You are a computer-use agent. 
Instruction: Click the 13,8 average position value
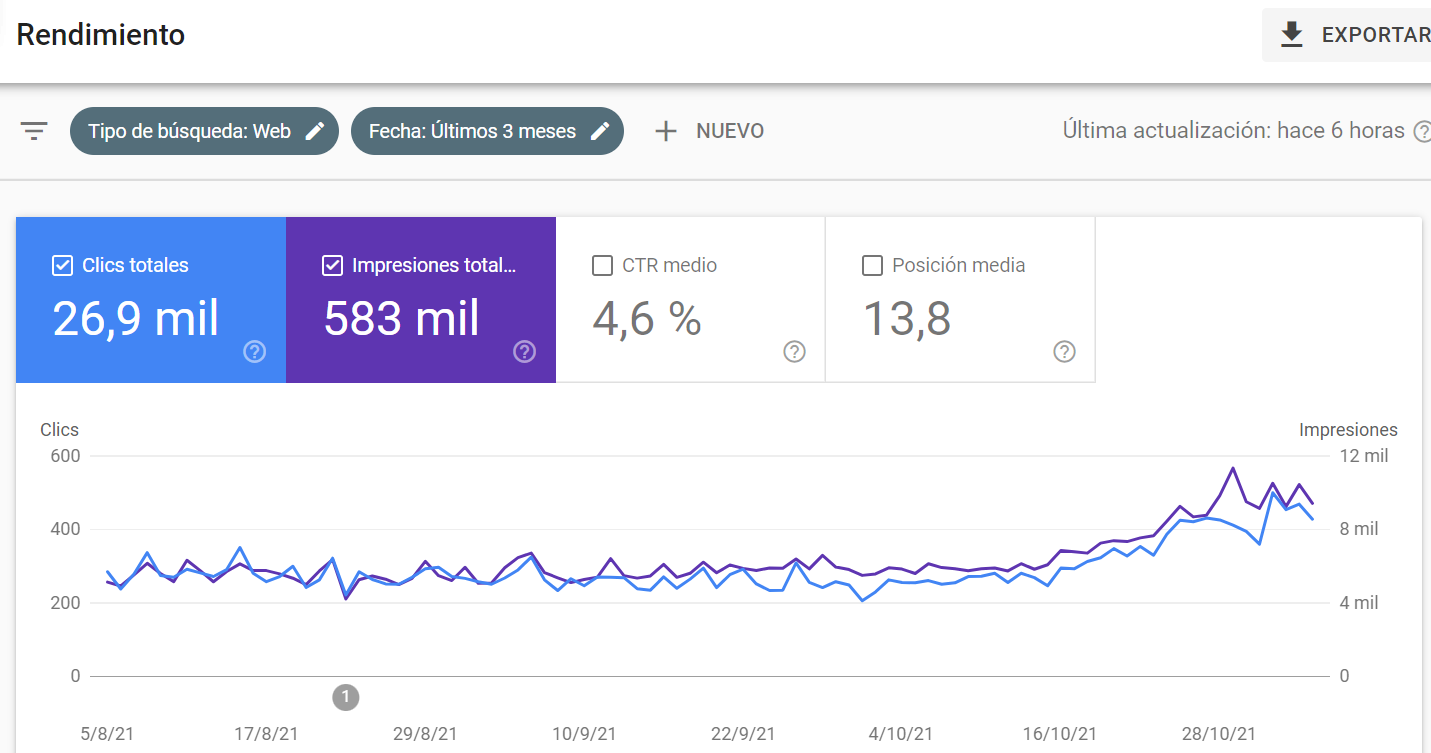[x=907, y=319]
